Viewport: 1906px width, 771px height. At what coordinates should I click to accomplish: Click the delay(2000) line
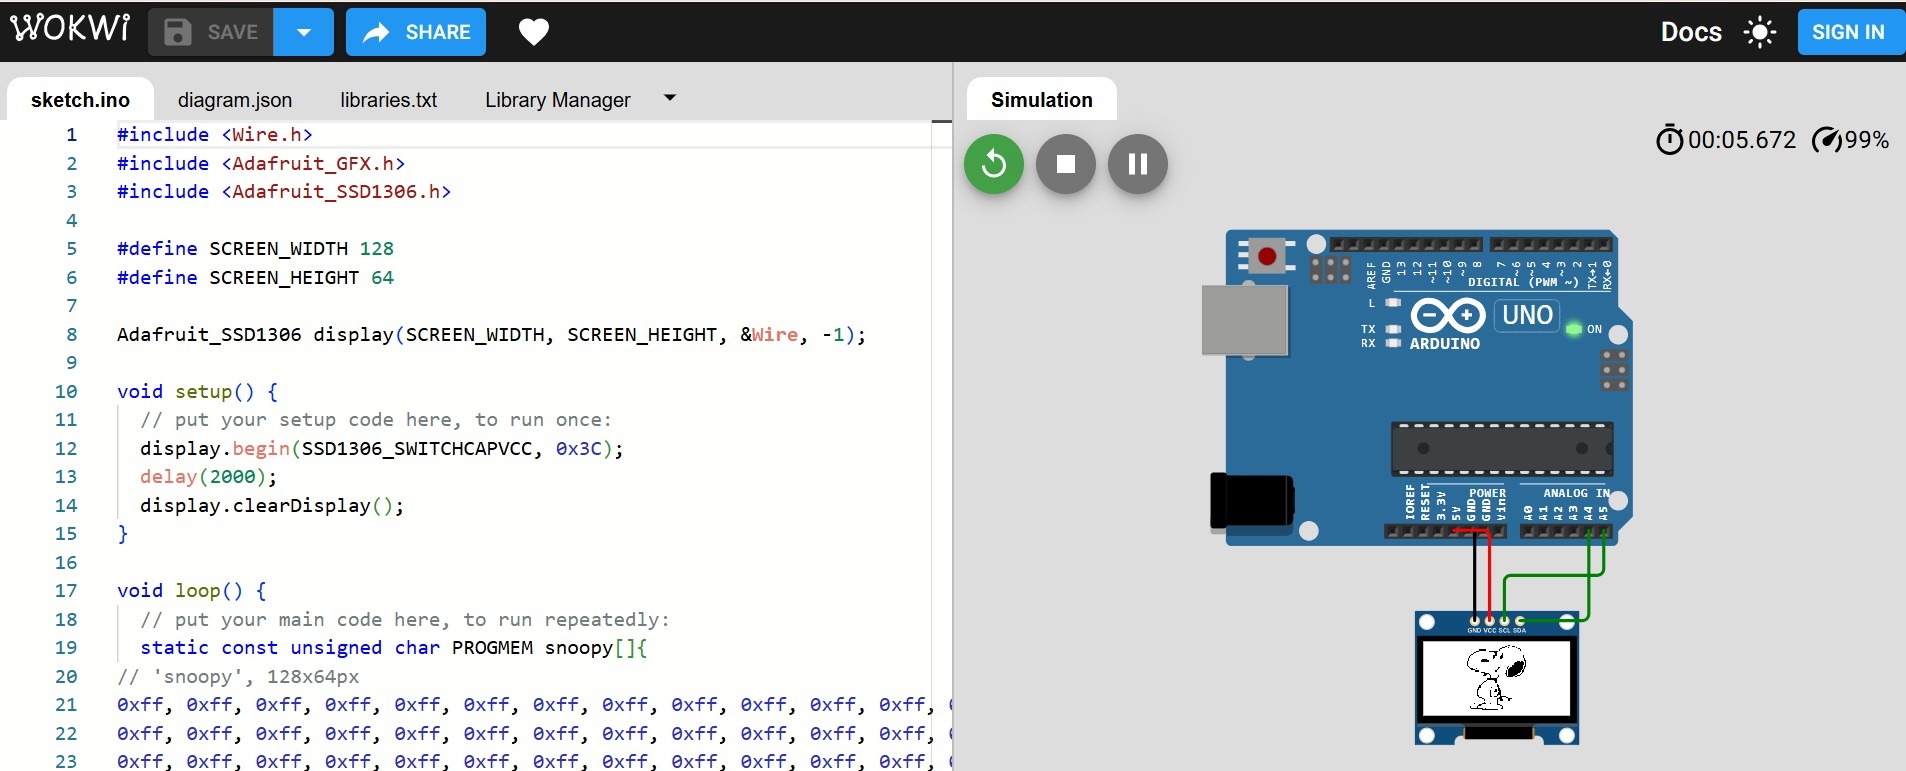(x=208, y=476)
